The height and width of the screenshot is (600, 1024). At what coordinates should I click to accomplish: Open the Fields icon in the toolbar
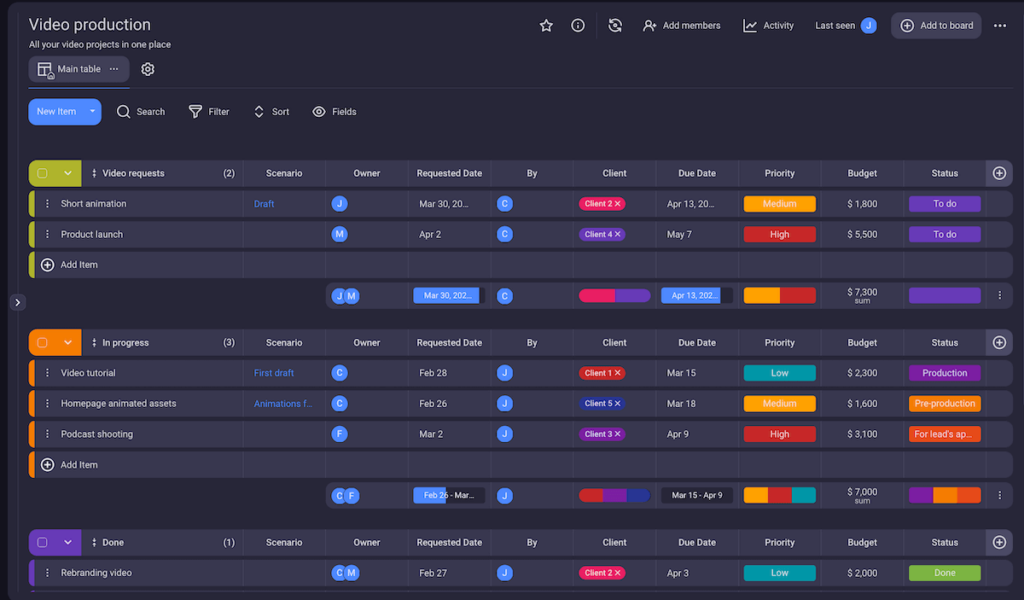coord(319,111)
